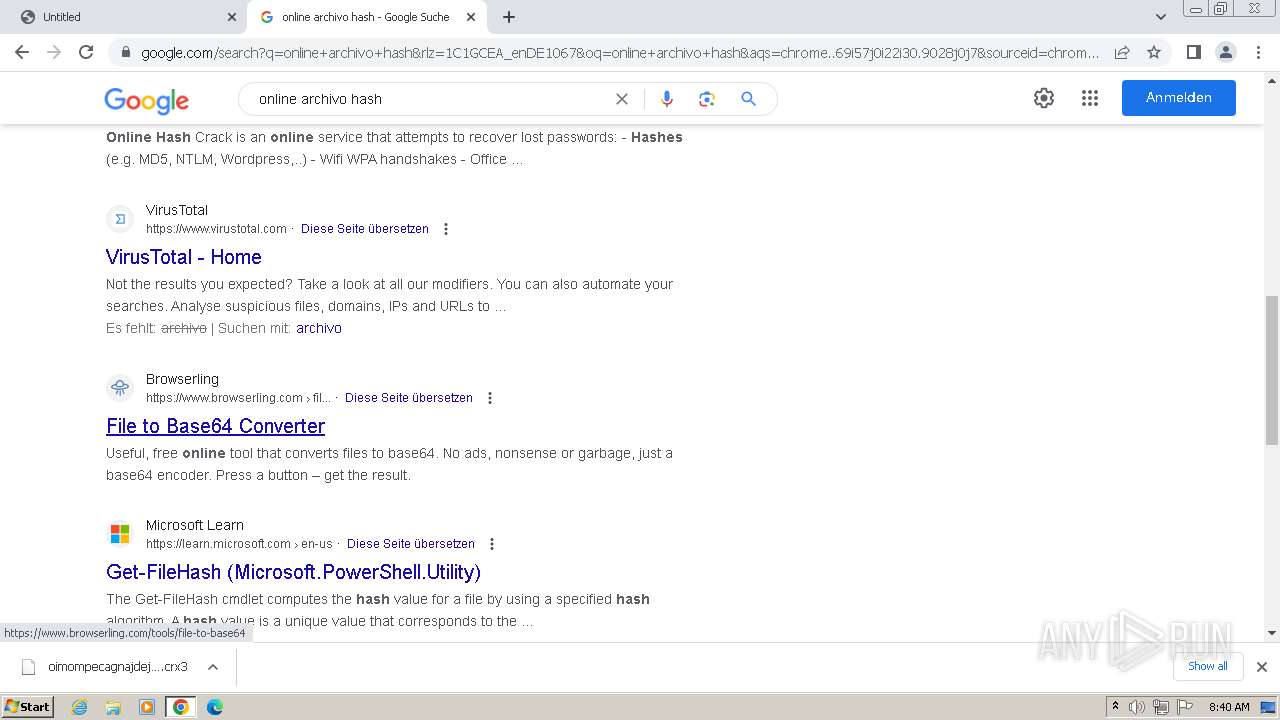Search by image with Google Lens
This screenshot has width=1280, height=720.
707,99
